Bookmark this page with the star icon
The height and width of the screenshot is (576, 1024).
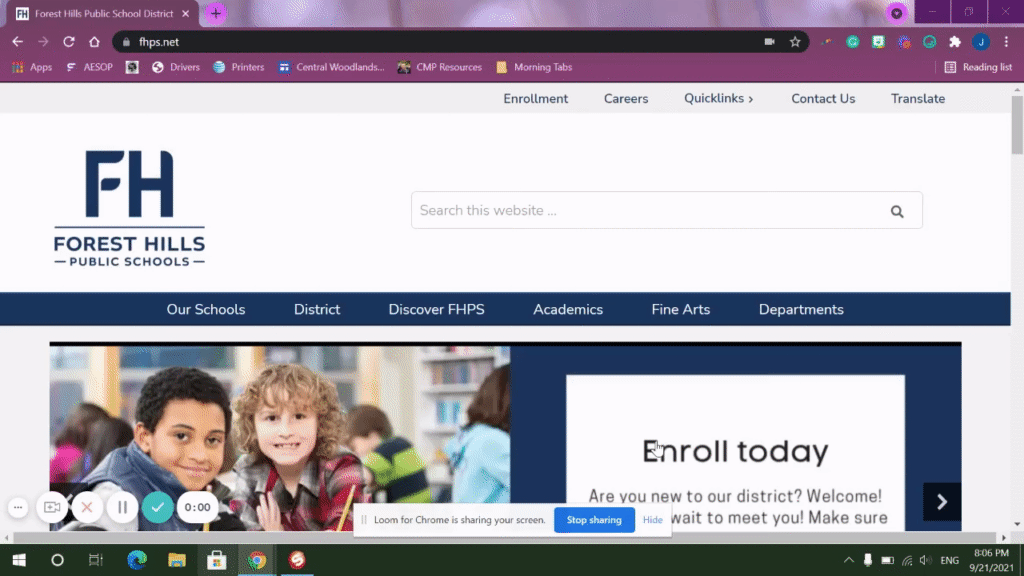point(795,42)
